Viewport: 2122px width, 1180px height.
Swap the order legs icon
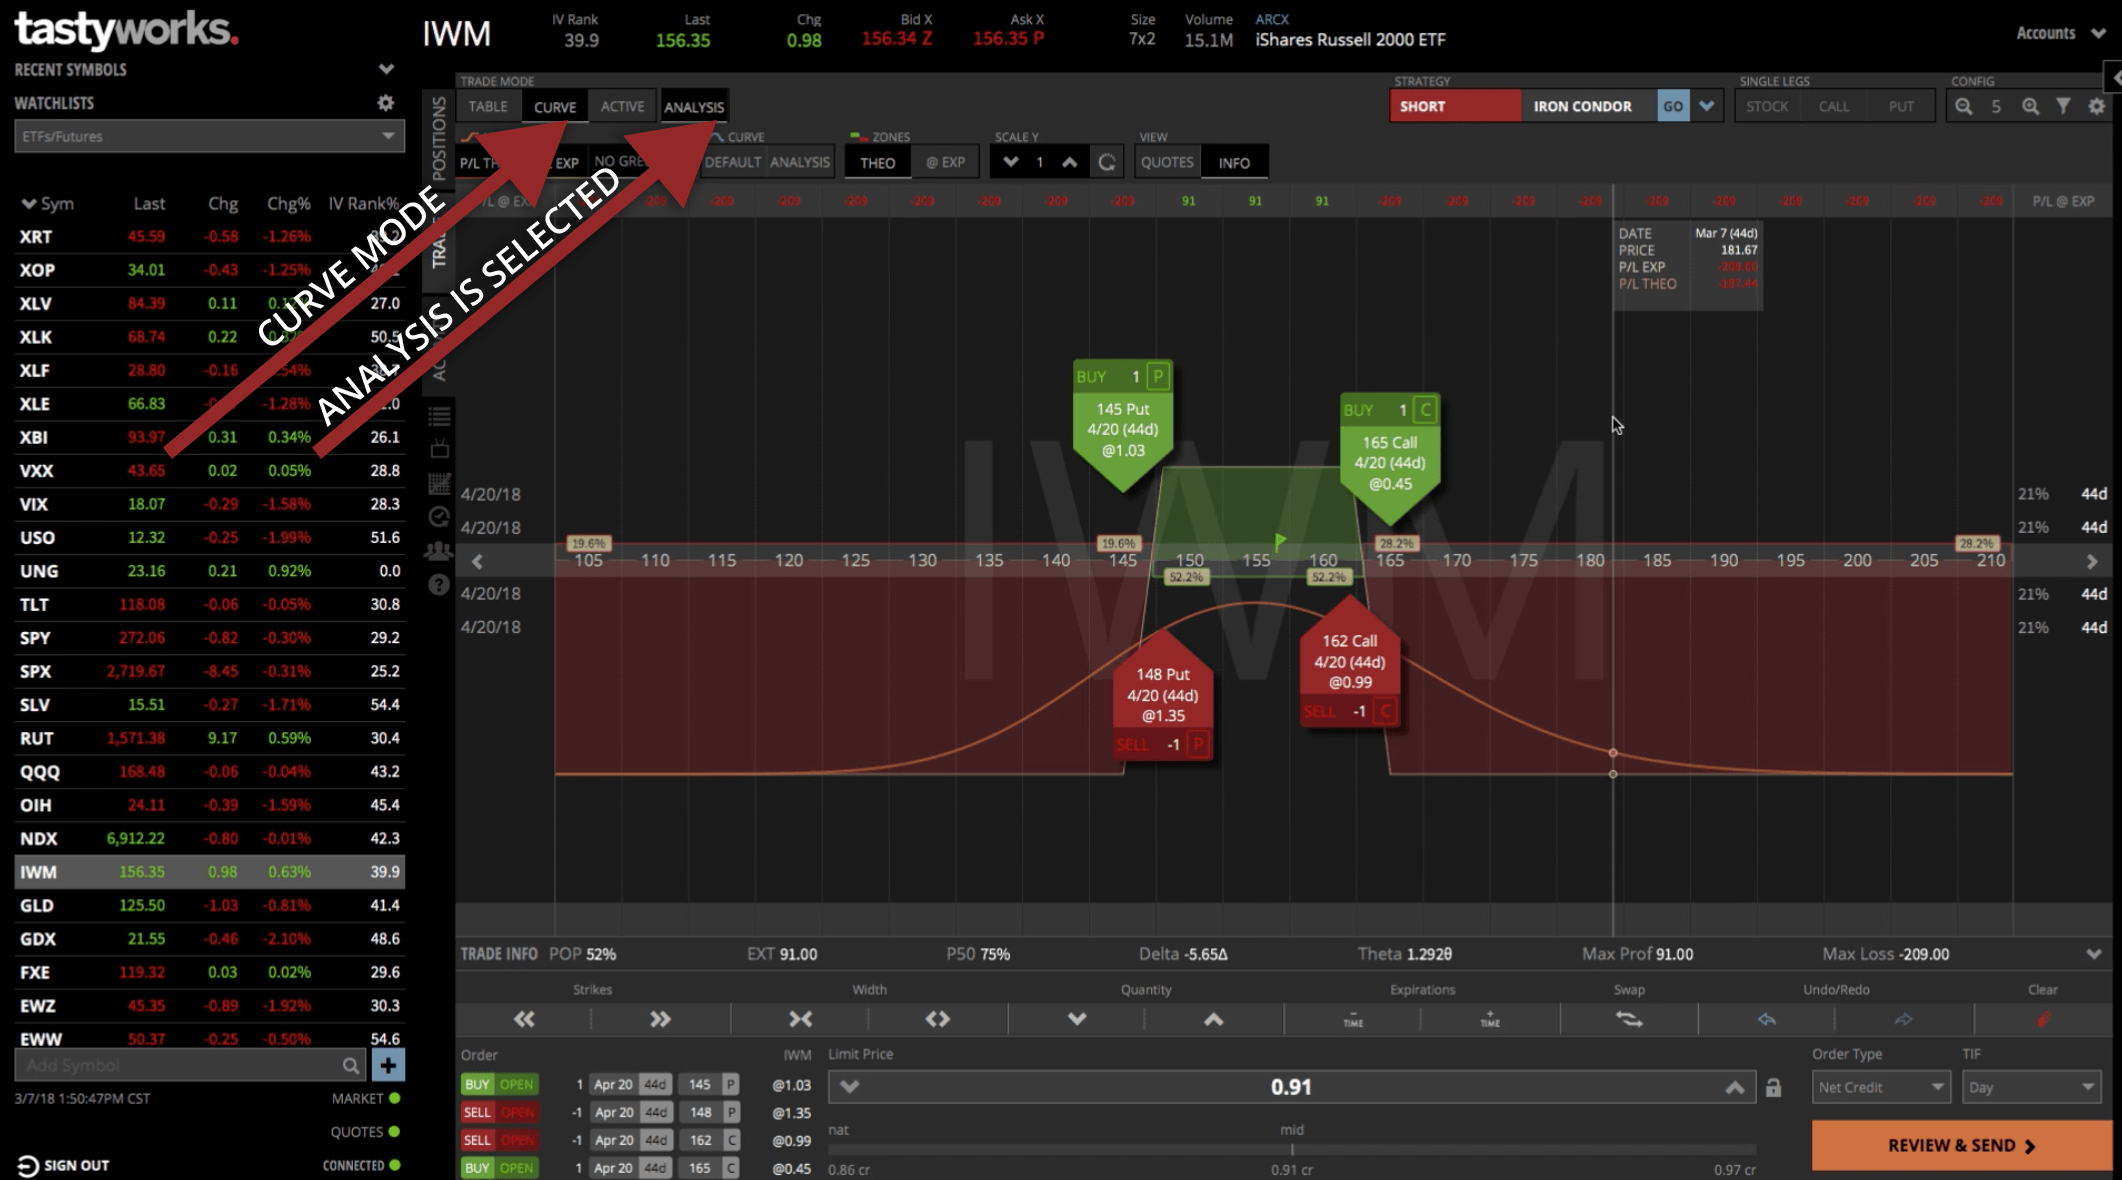coord(1629,1019)
